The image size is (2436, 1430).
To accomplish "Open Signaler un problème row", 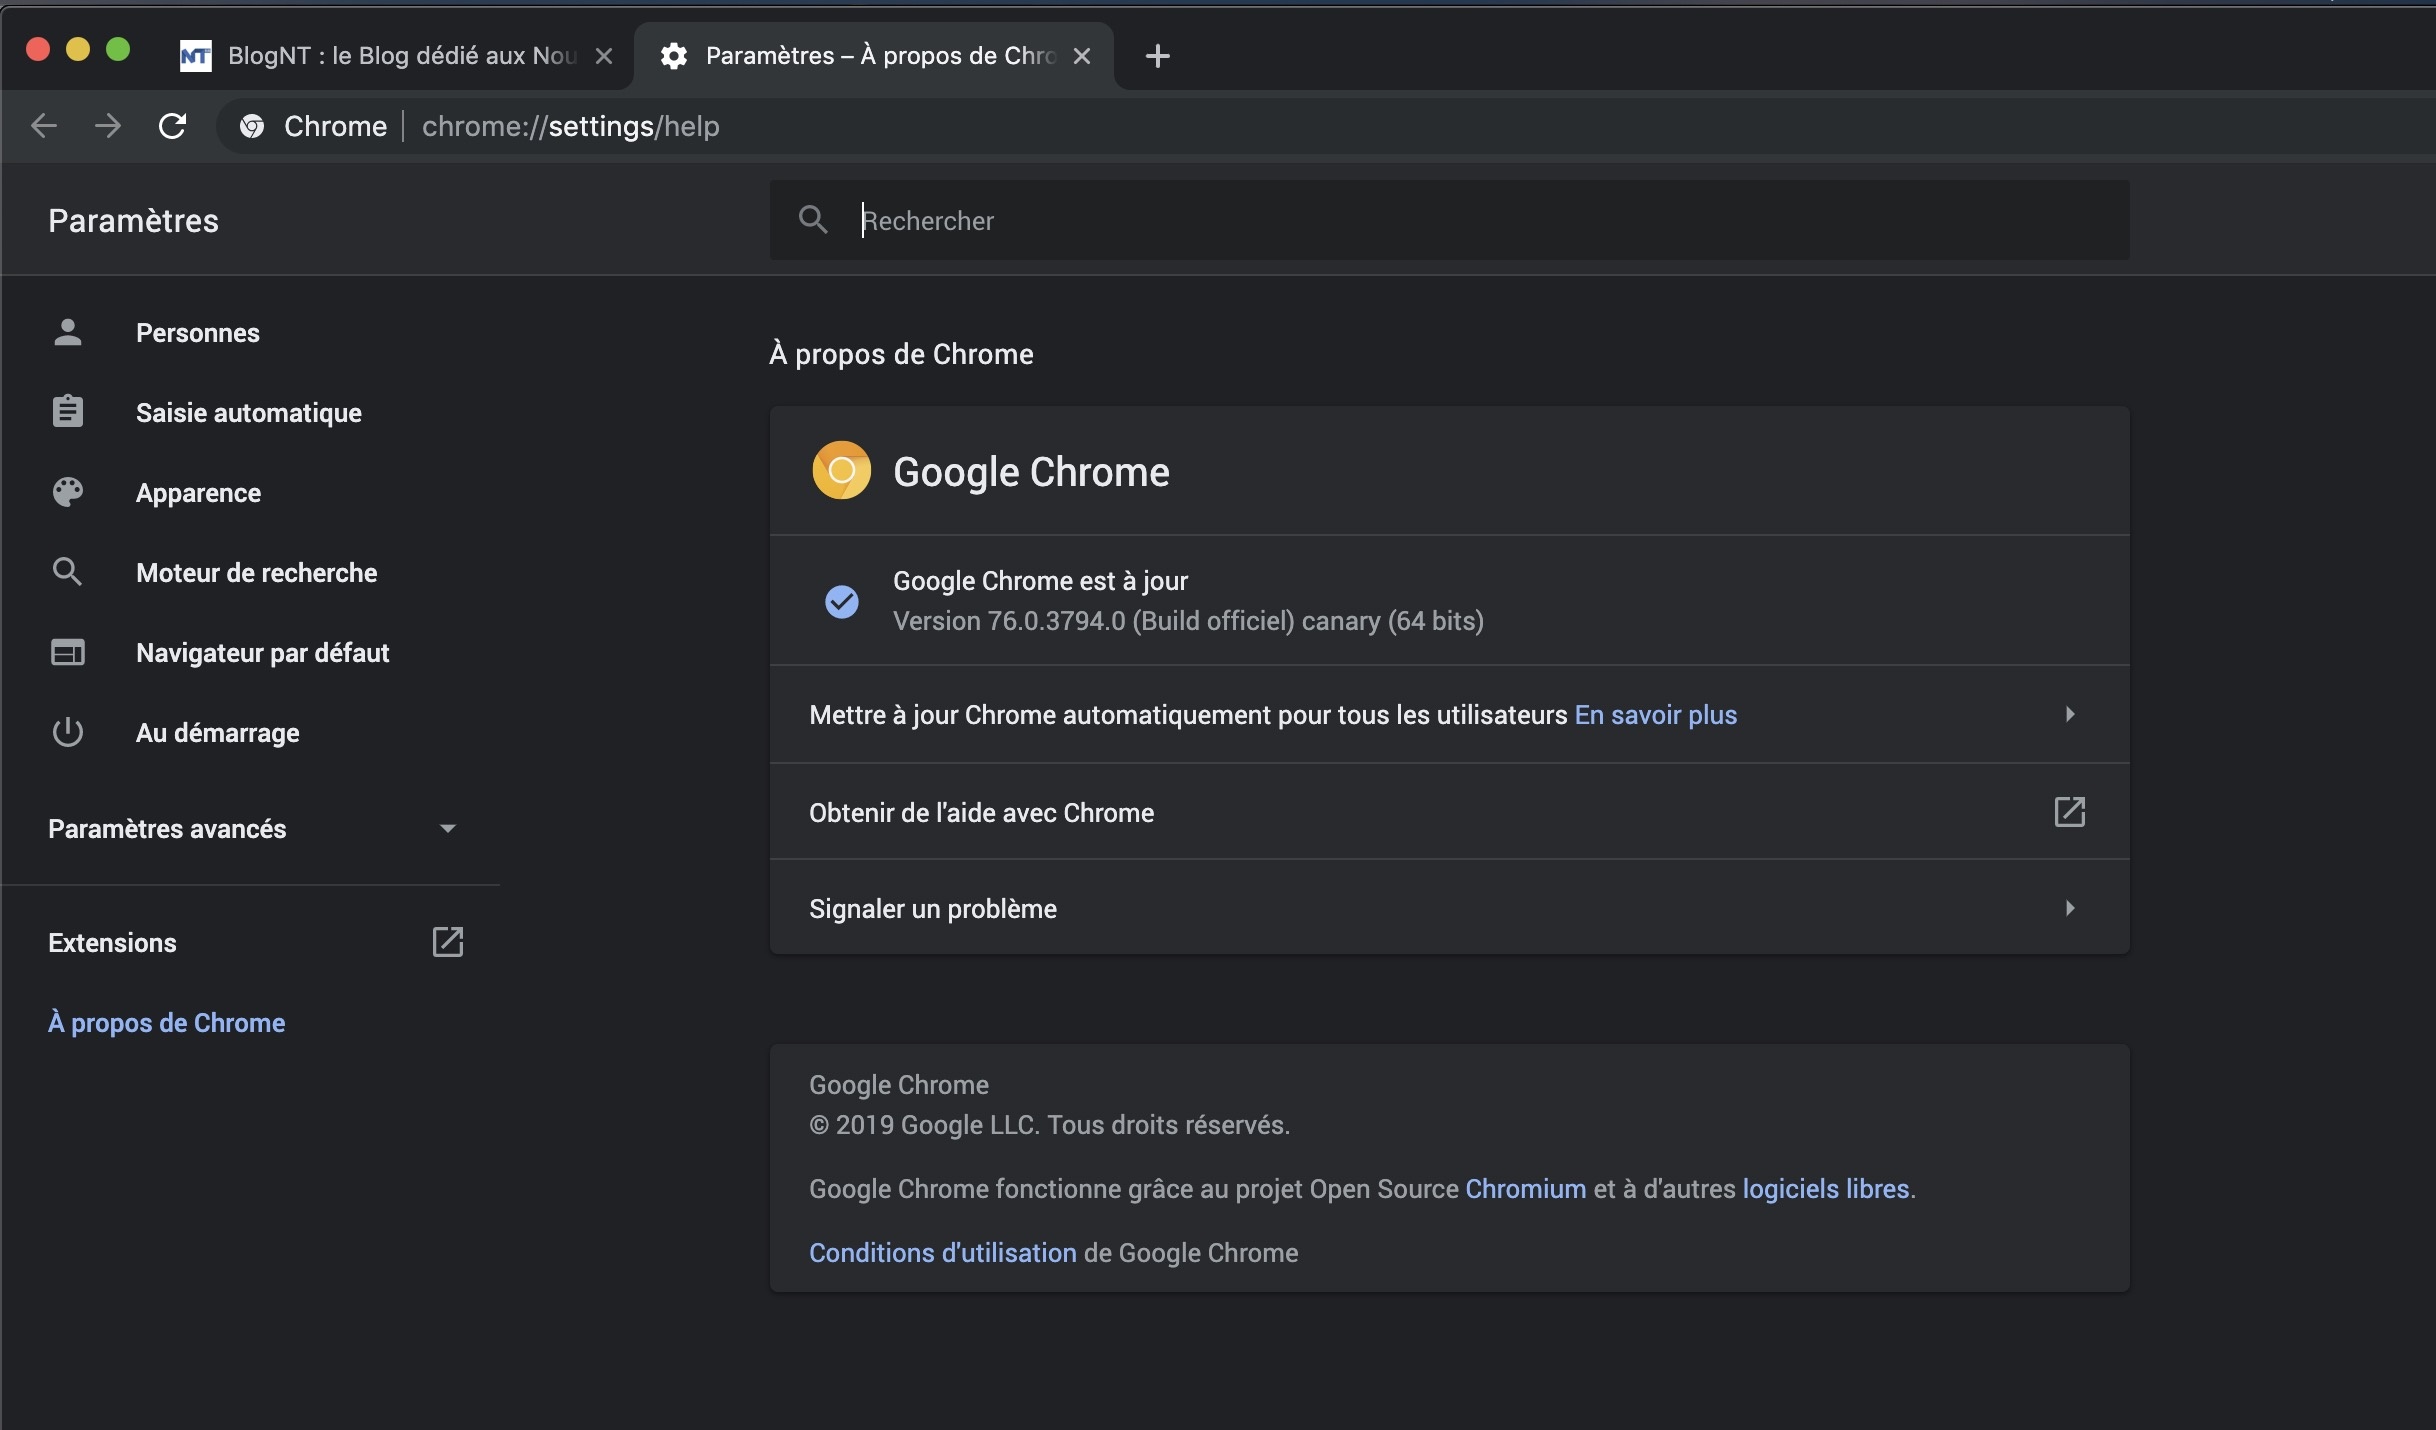I will [1449, 908].
